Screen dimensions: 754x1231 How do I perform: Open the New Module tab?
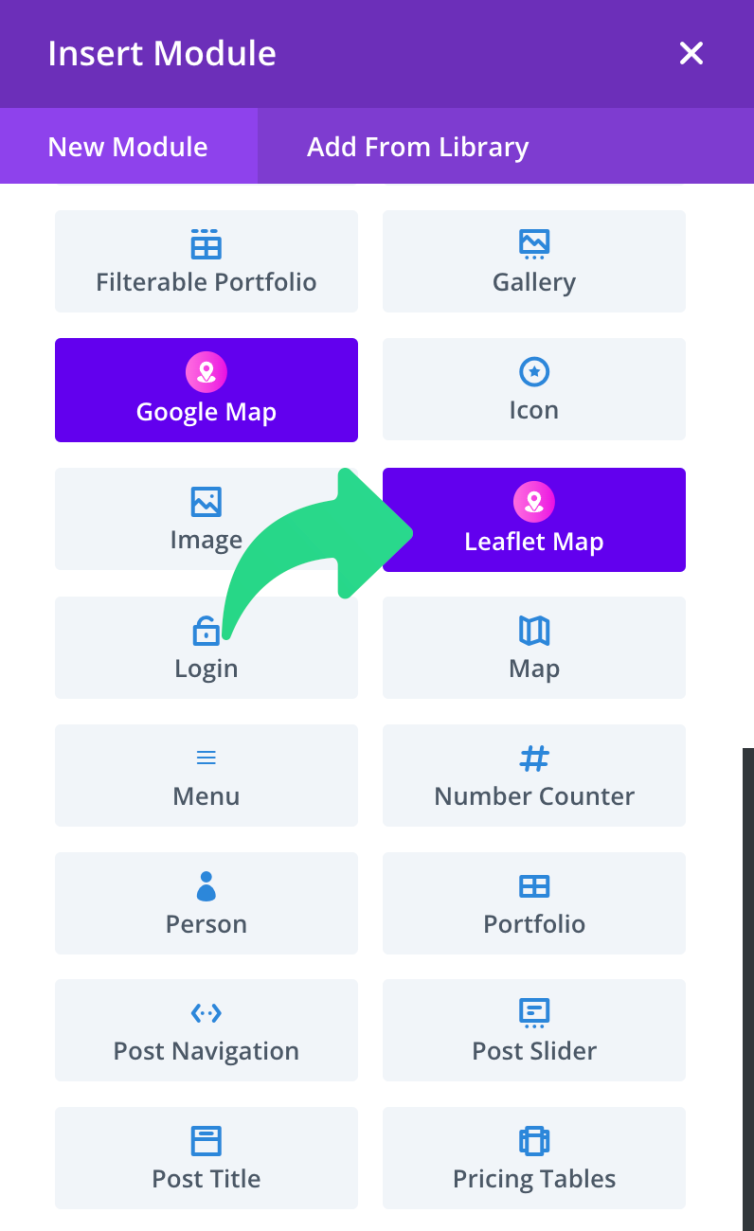(x=127, y=146)
